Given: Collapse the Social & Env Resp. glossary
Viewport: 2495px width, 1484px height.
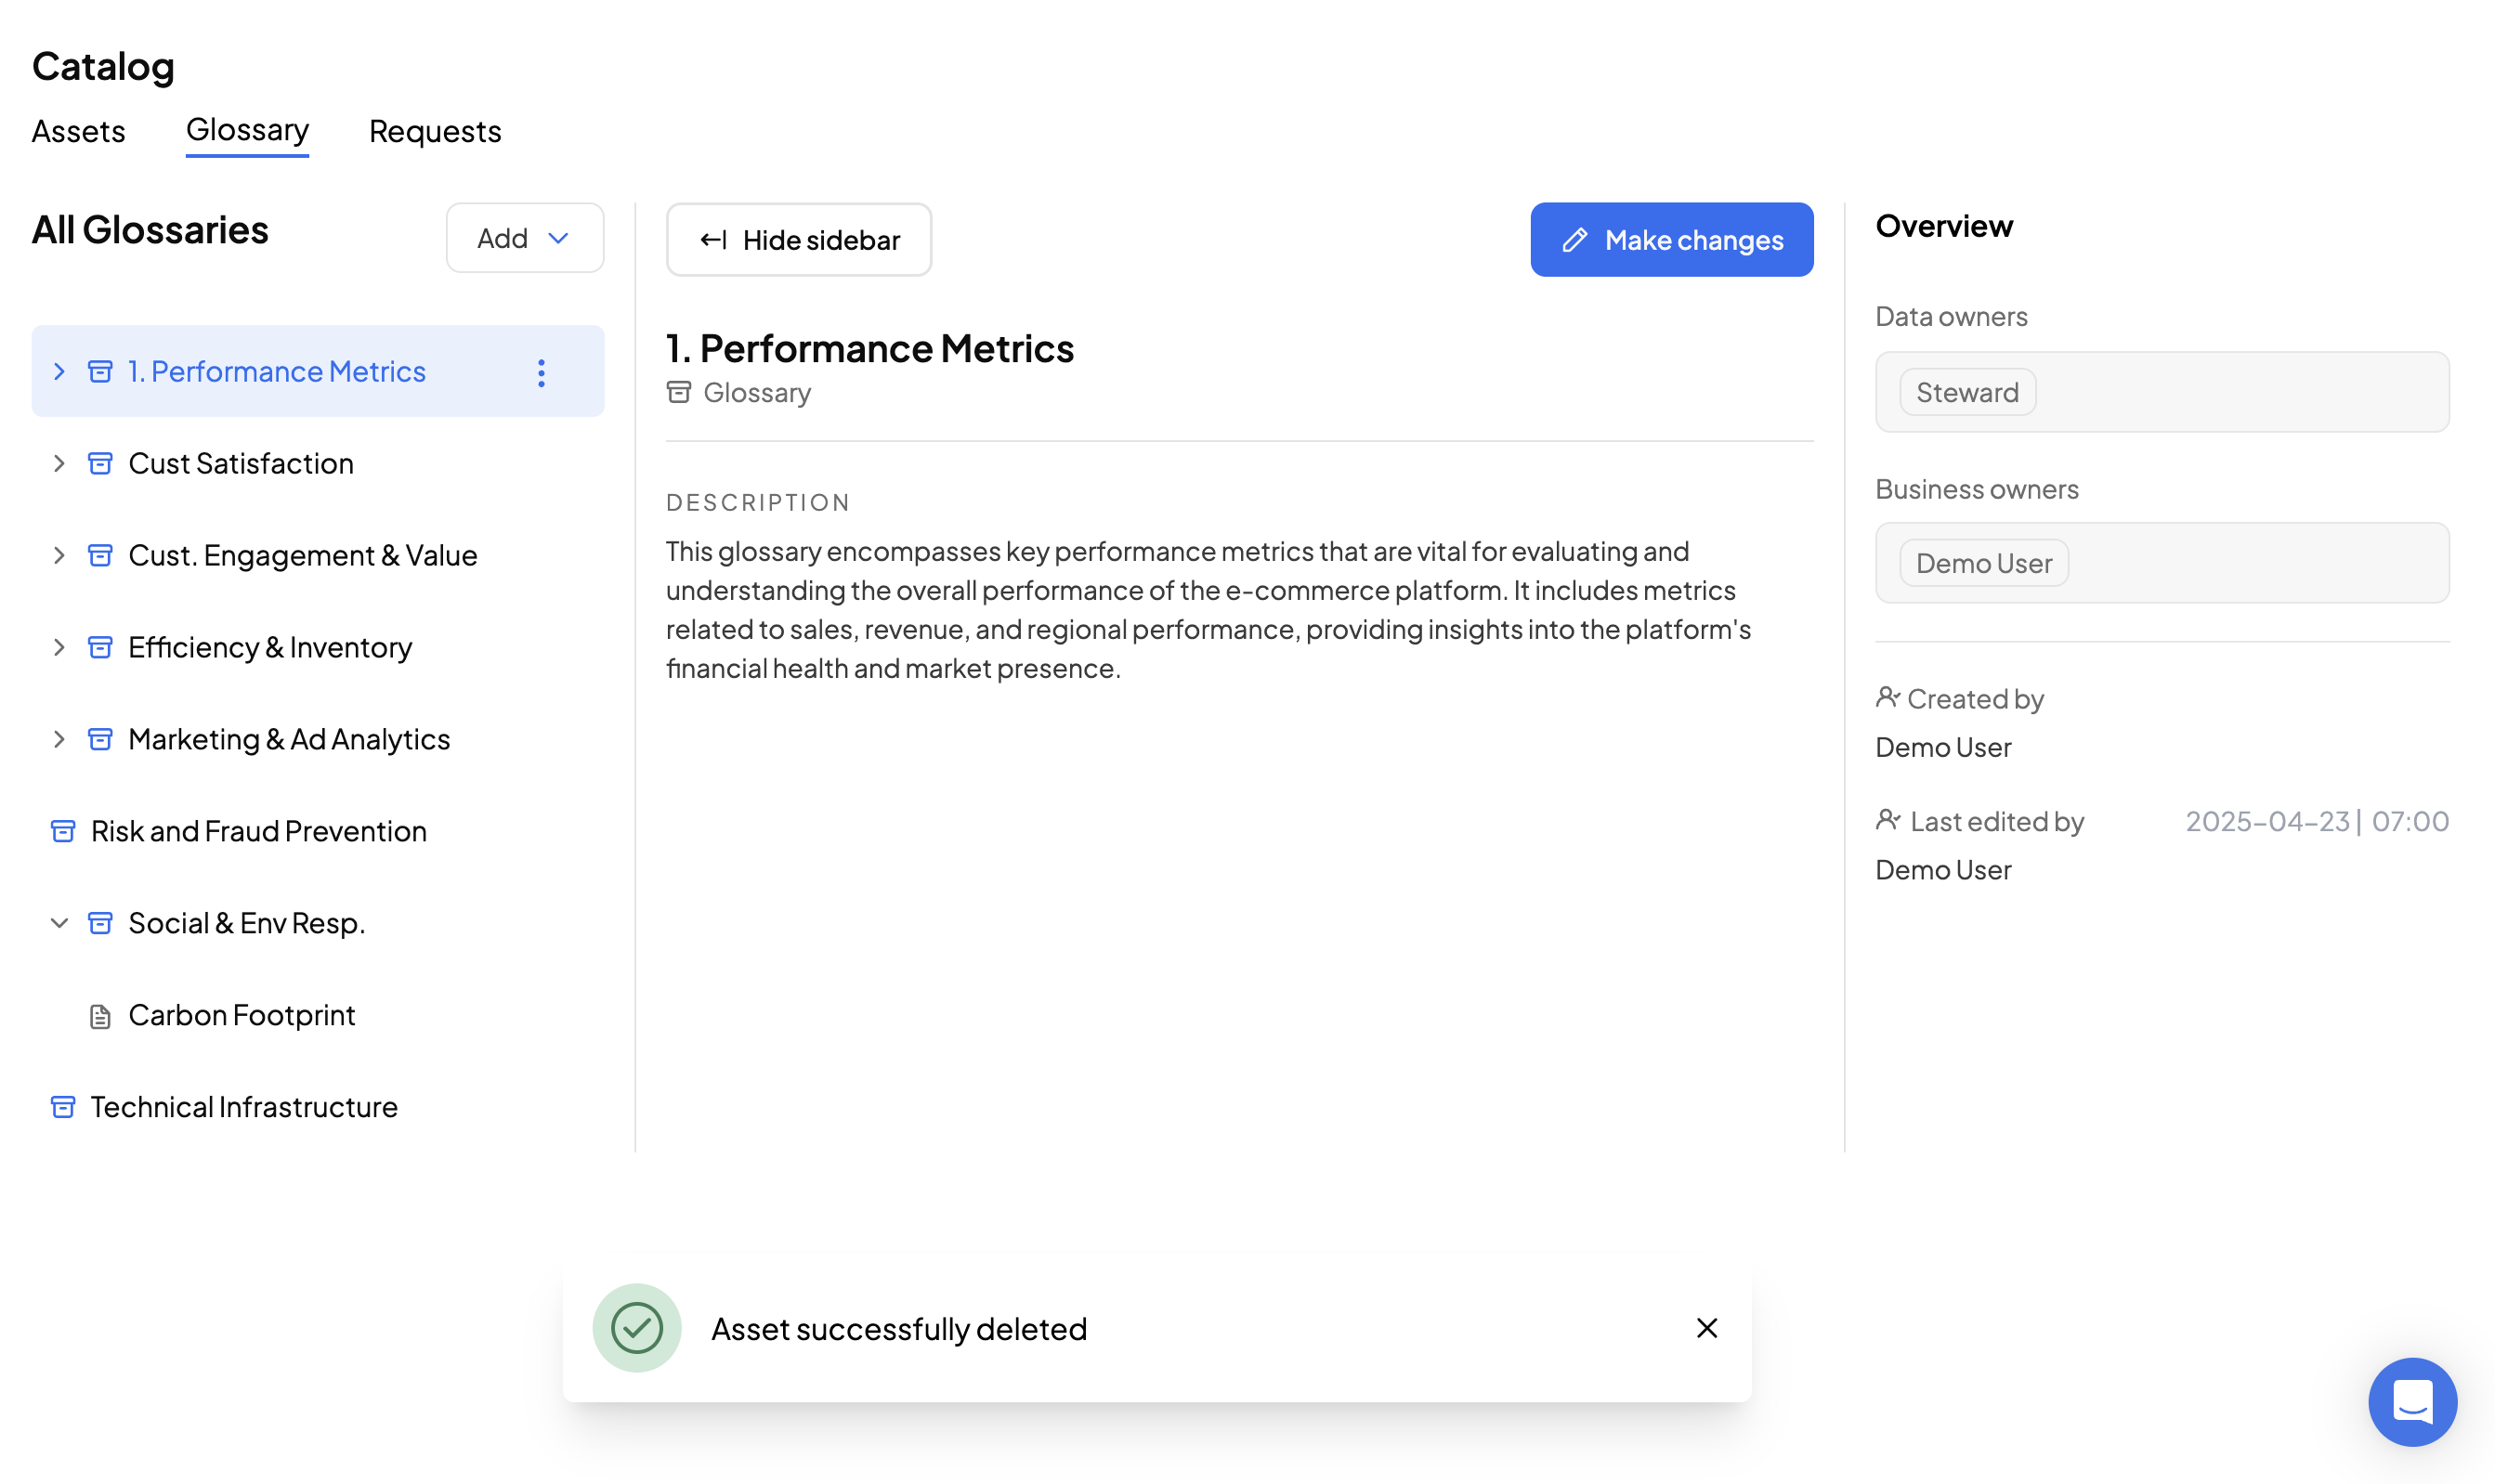Looking at the screenshot, I should tap(59, 923).
